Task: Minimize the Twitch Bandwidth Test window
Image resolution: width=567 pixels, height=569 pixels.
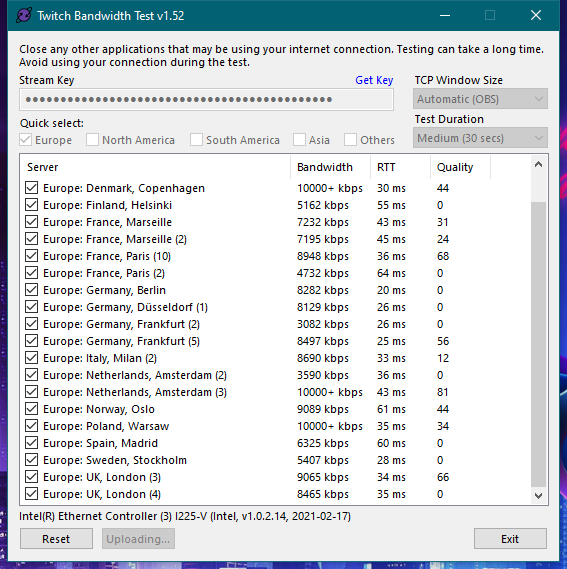Action: click(x=445, y=15)
